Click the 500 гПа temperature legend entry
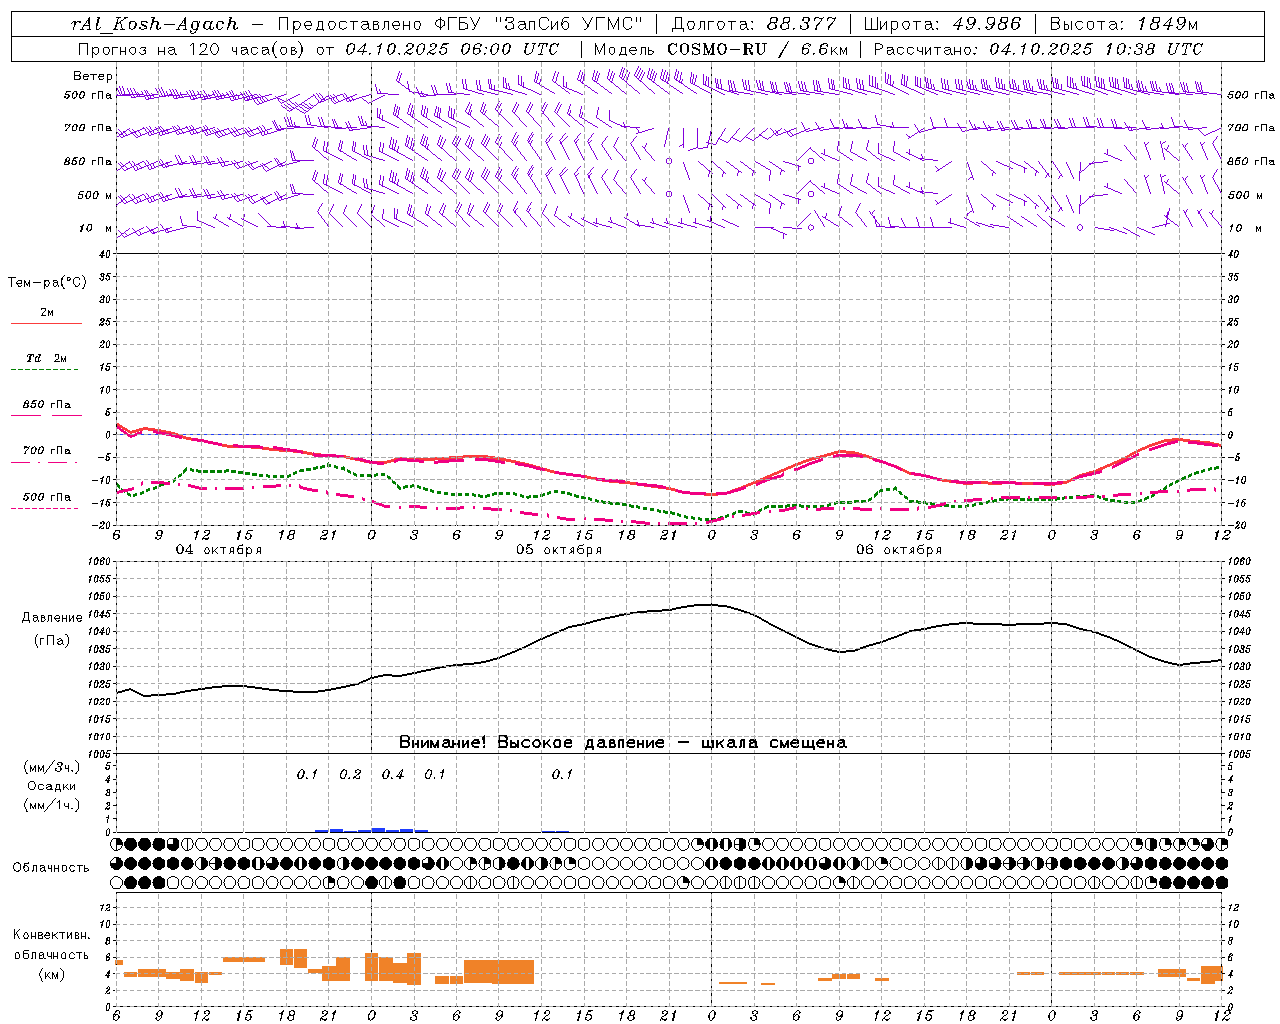1280x1024 pixels. point(46,497)
